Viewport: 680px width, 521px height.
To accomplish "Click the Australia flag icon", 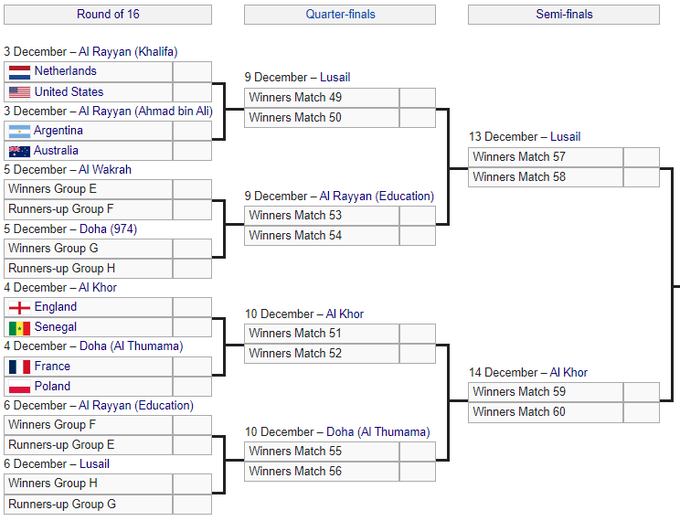I will (x=19, y=151).
